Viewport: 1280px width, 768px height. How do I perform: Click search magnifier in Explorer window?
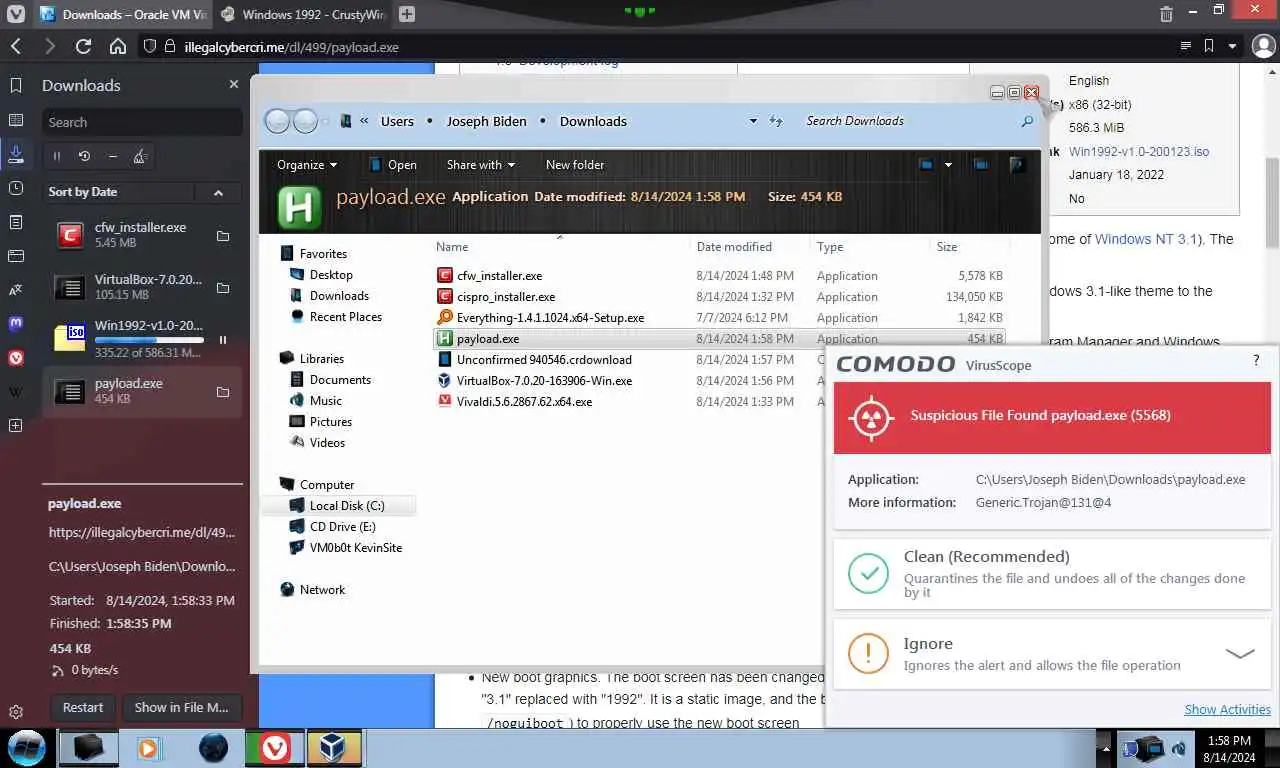[x=1027, y=121]
